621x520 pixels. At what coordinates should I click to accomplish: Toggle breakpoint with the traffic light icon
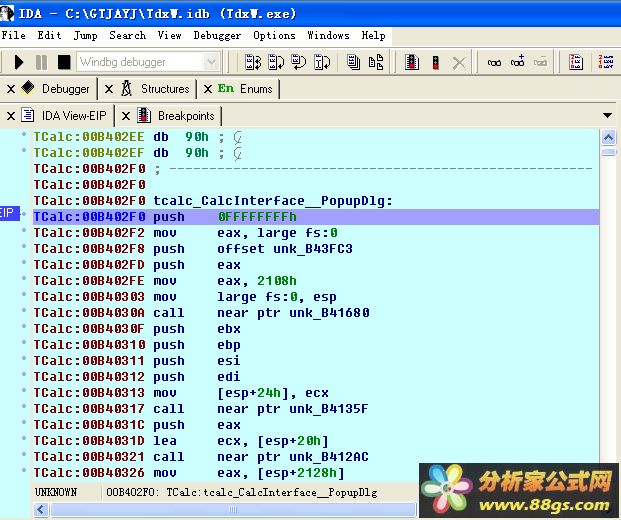coord(436,63)
